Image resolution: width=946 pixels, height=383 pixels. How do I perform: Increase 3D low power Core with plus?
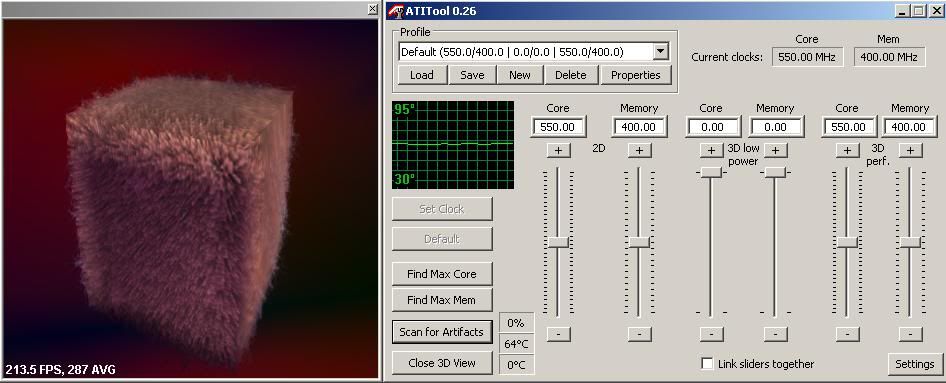(x=711, y=150)
